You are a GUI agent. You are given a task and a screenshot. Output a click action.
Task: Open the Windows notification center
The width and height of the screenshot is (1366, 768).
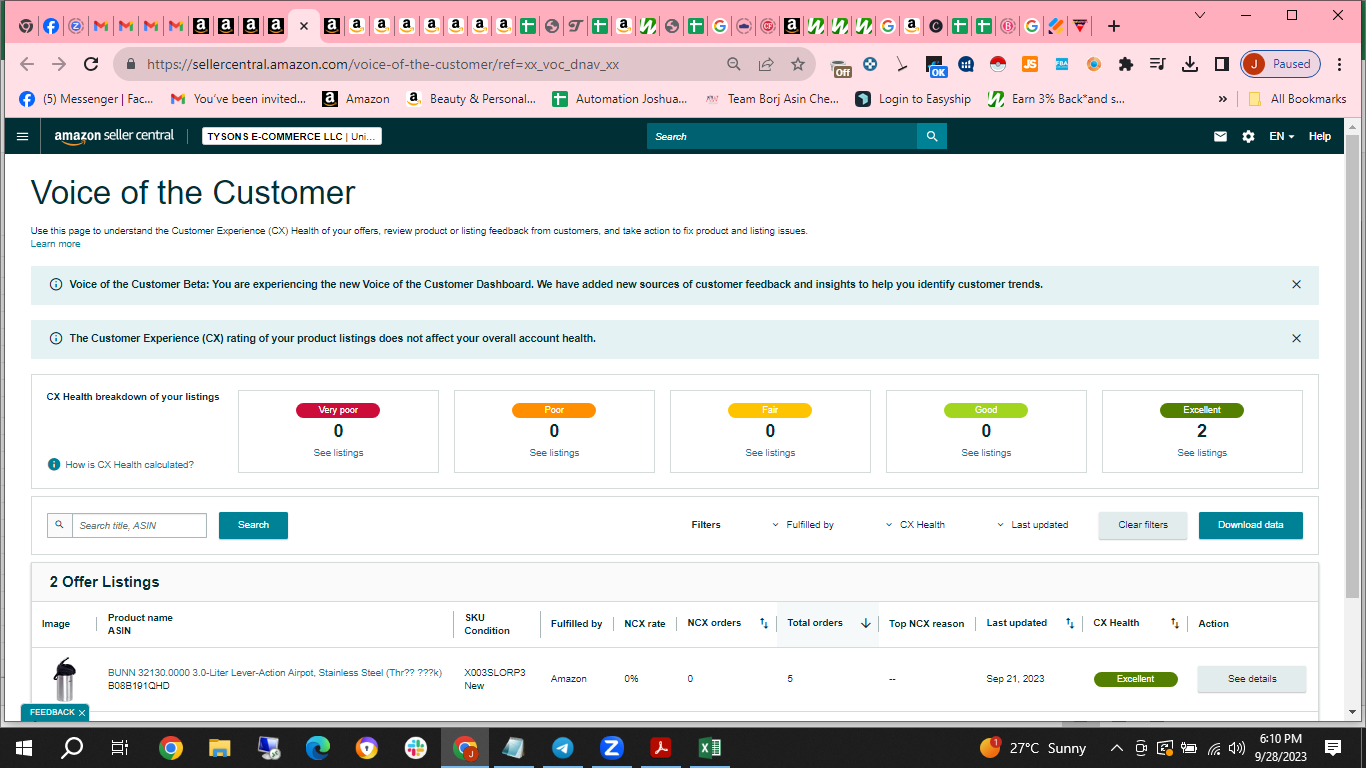(1332, 748)
